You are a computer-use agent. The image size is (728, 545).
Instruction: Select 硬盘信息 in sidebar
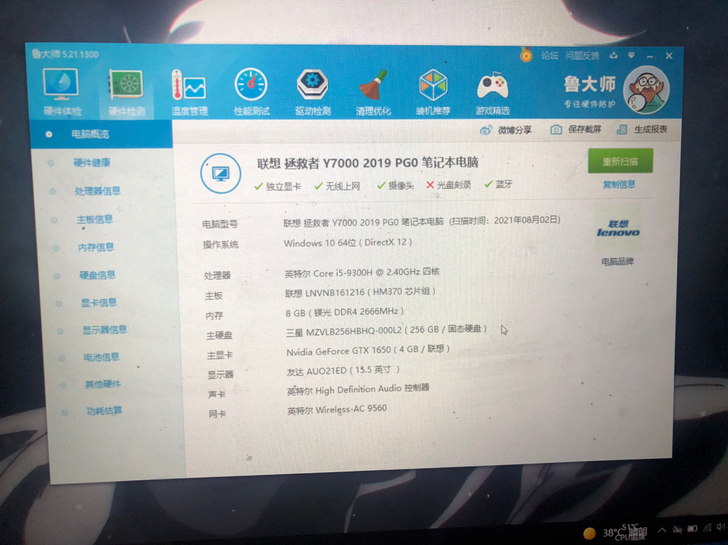(x=98, y=275)
